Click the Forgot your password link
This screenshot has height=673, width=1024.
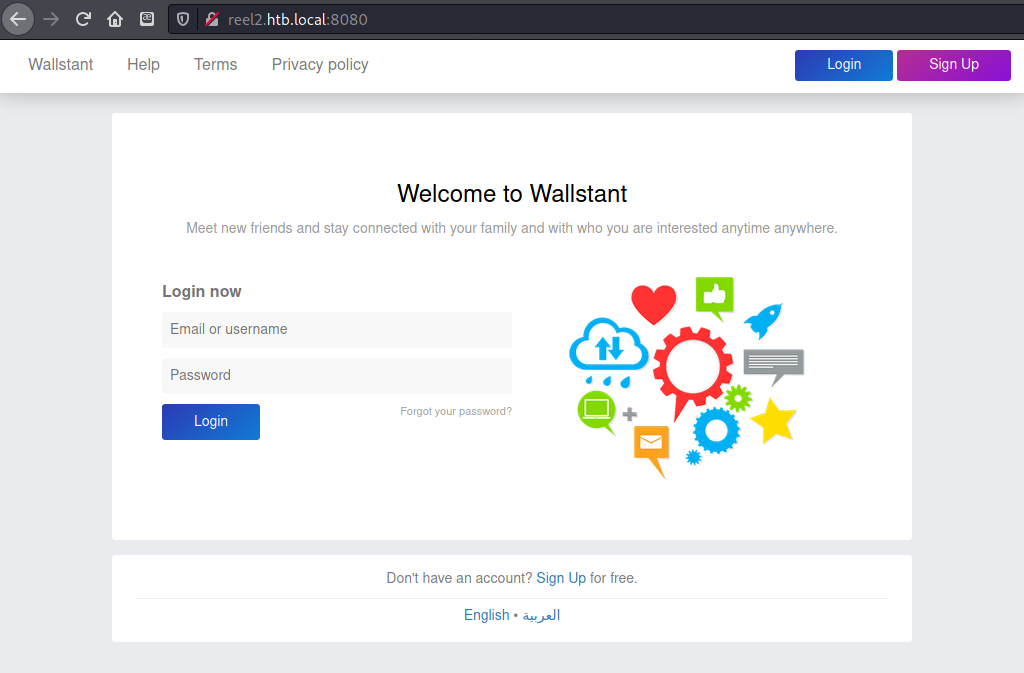[x=456, y=411]
